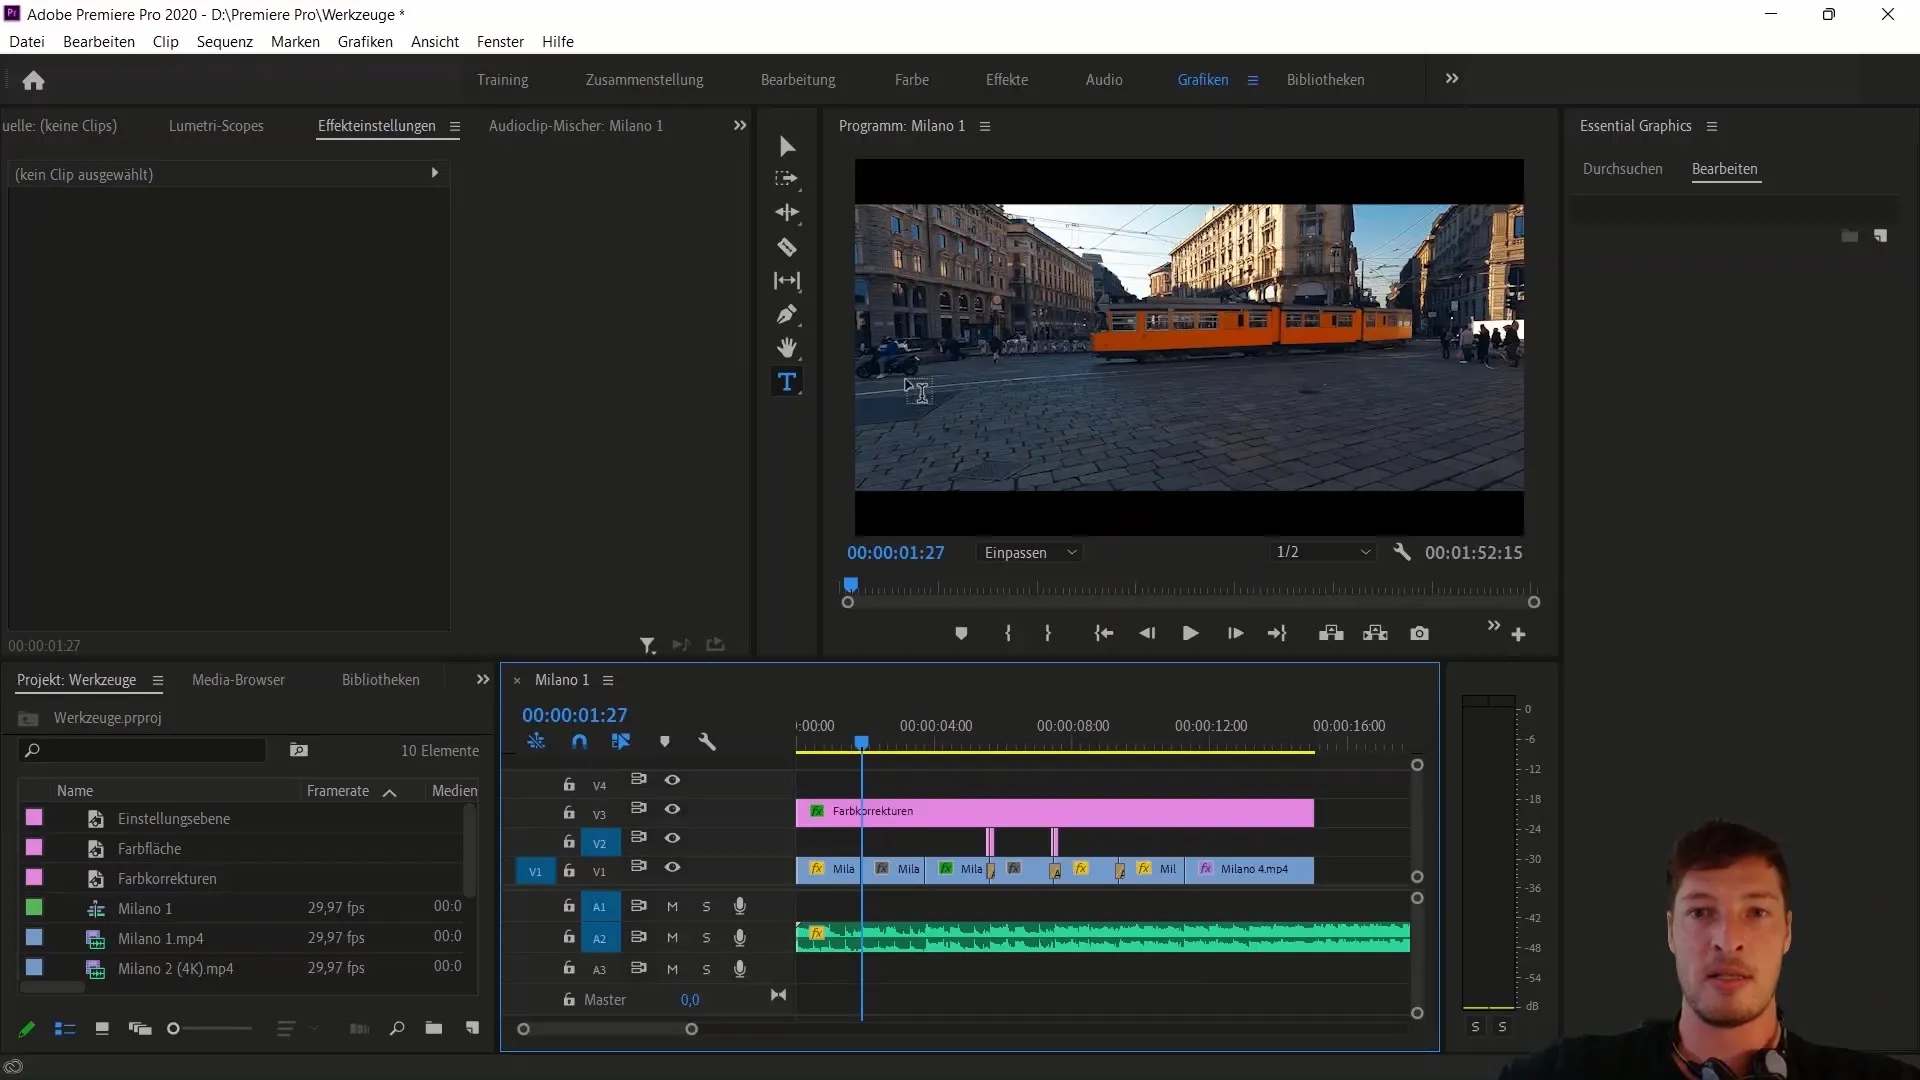
Task: Toggle V4 track output eye
Action: (x=672, y=780)
